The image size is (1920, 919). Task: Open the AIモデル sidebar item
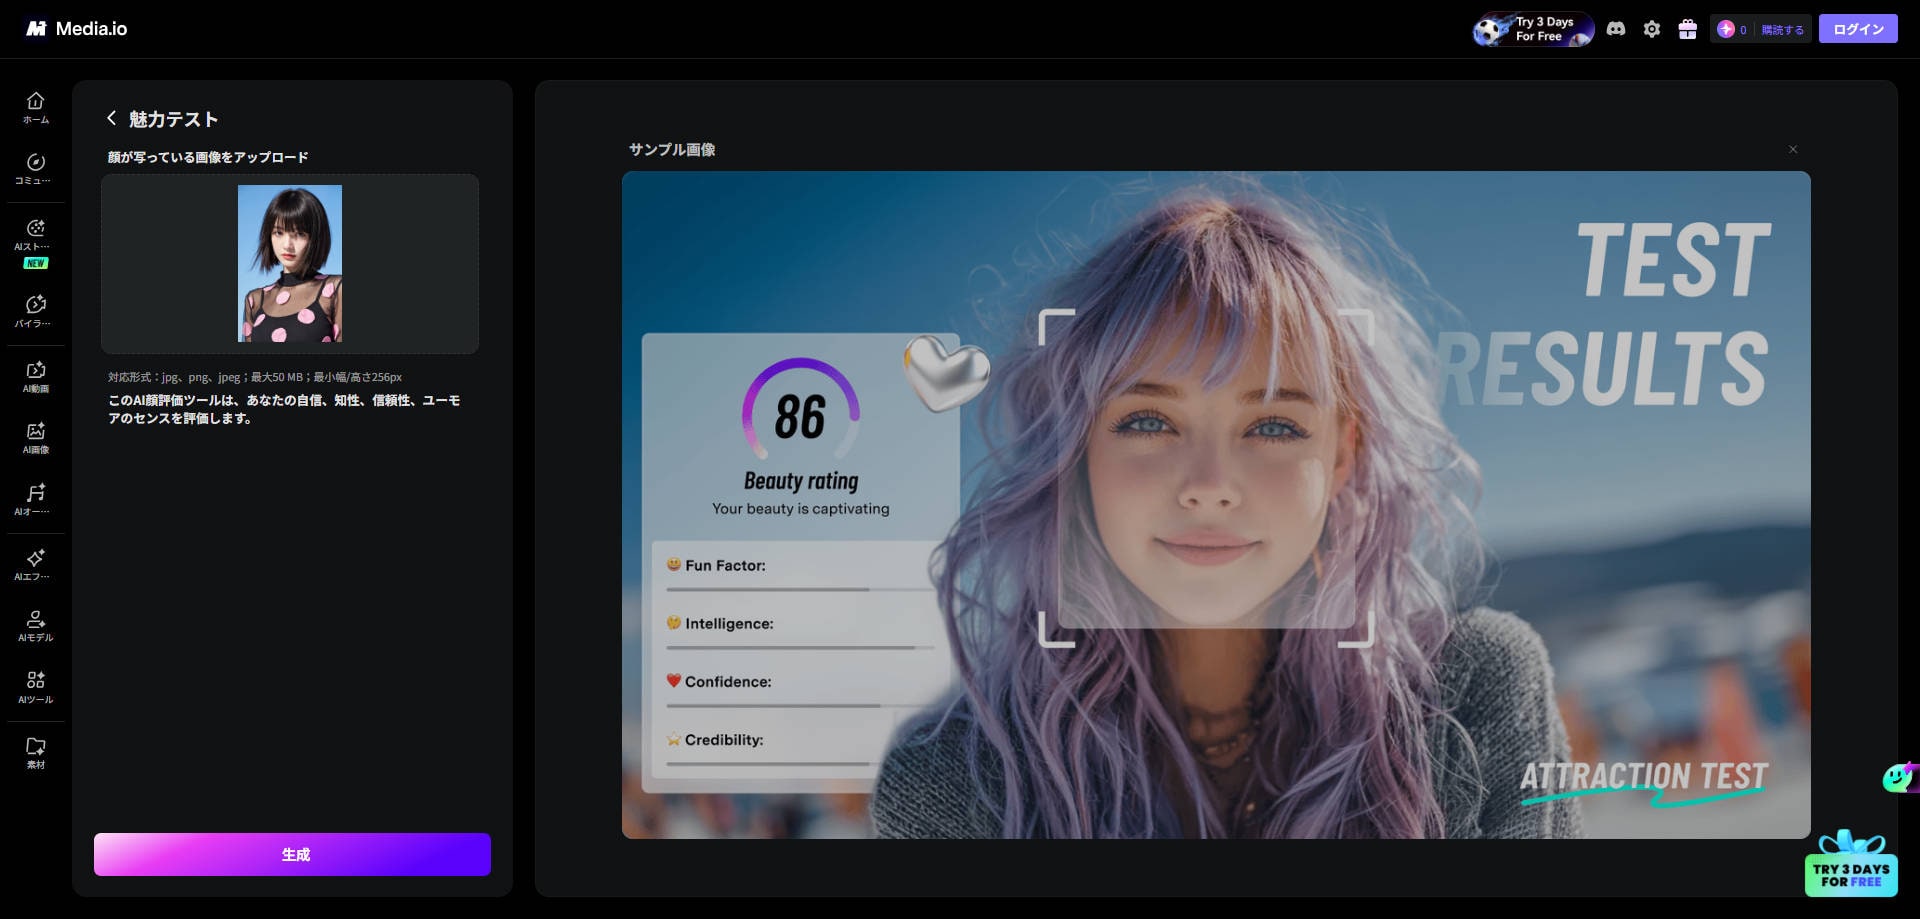pos(36,625)
